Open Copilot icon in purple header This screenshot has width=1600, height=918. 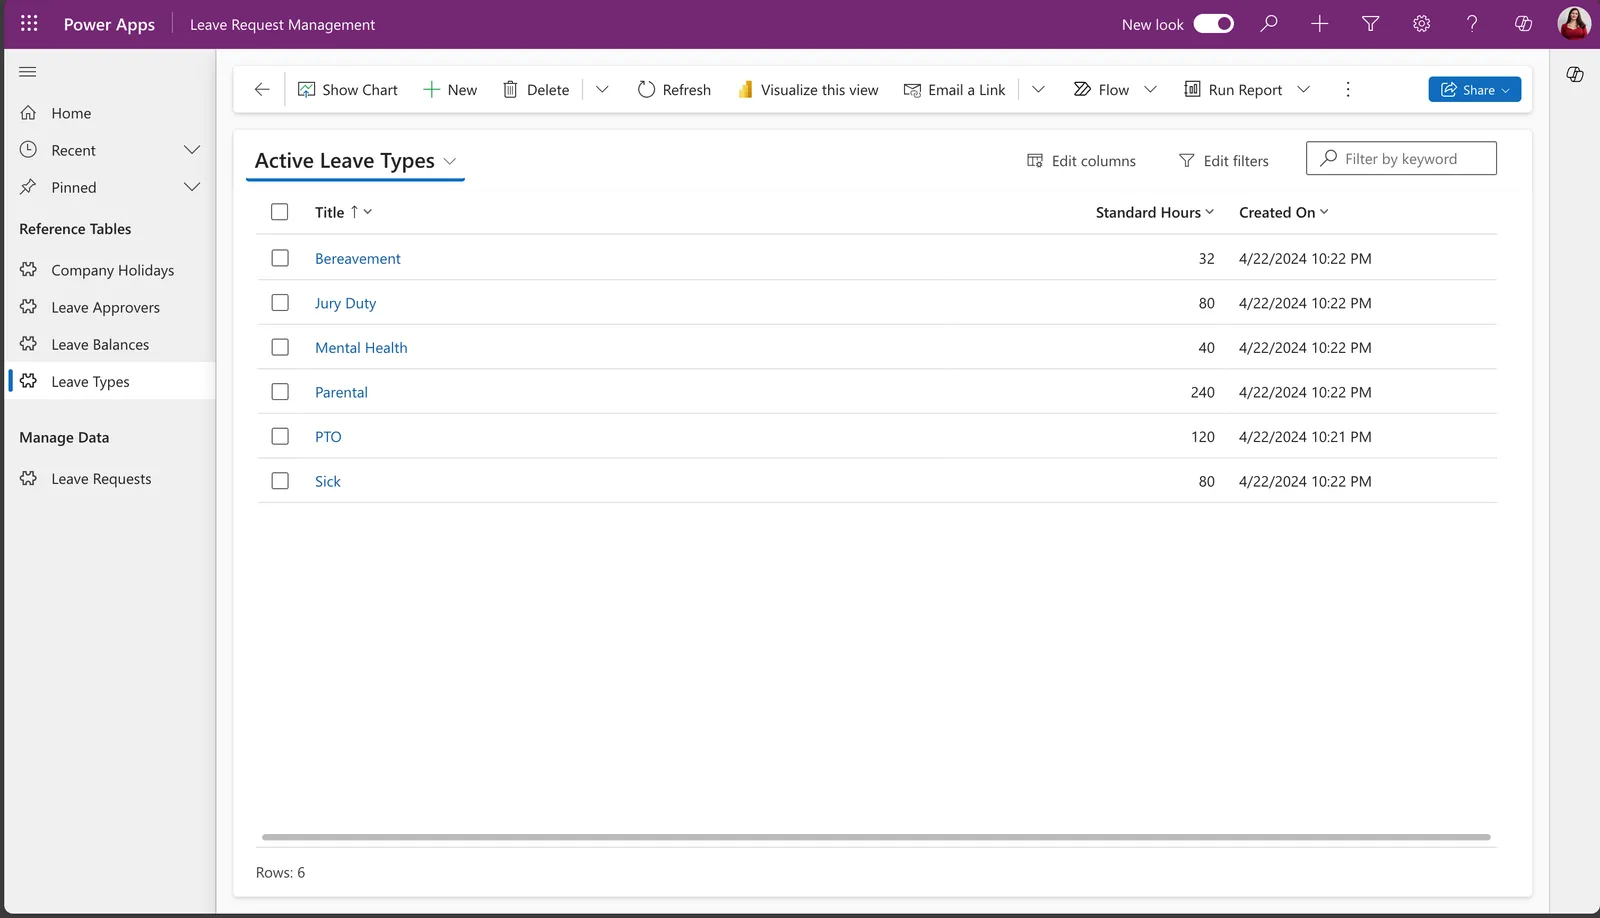click(x=1523, y=23)
